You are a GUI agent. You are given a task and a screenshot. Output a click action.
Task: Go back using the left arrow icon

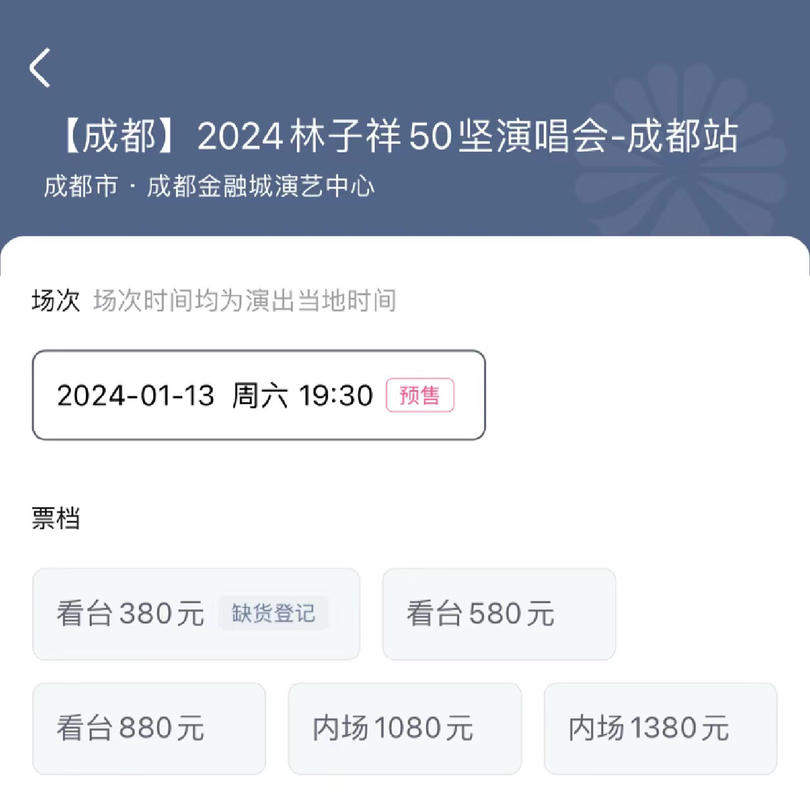[40, 68]
